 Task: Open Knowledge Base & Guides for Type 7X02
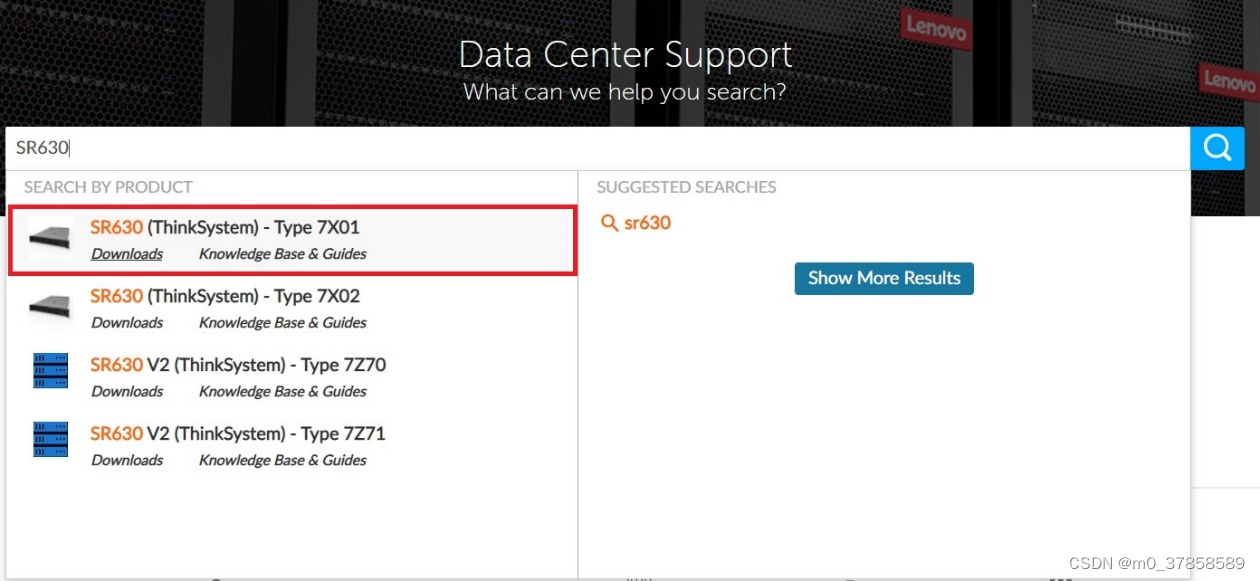282,323
